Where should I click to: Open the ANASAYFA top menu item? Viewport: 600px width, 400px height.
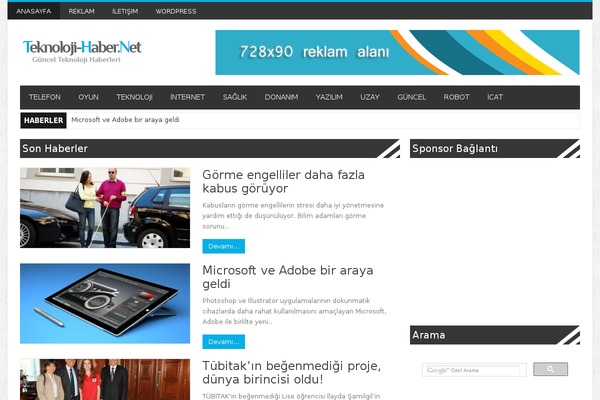tap(34, 11)
